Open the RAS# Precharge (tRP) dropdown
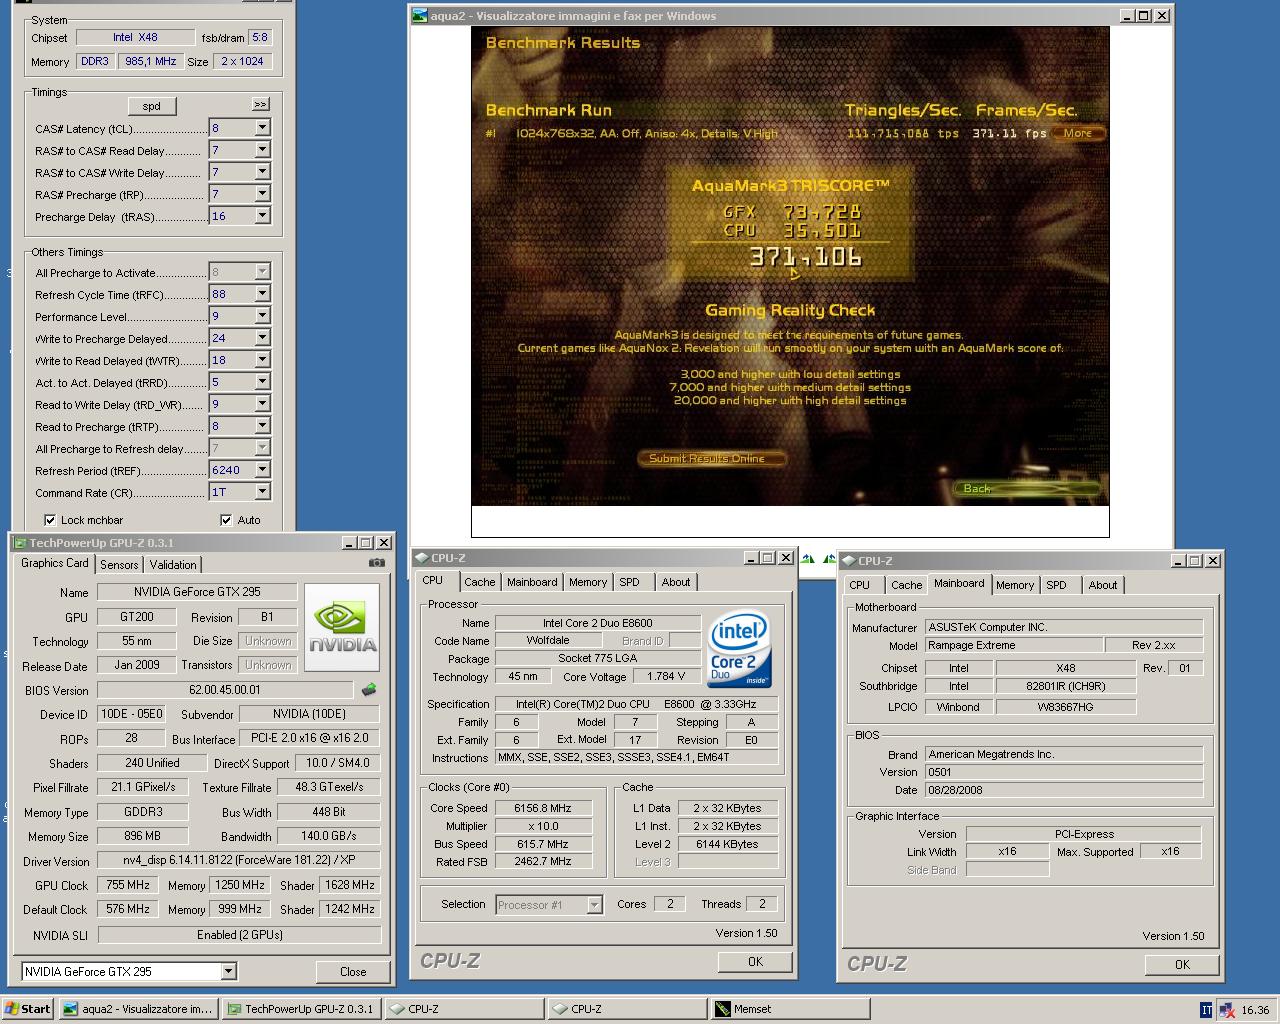Viewport: 1280px width, 1024px height. pos(262,194)
